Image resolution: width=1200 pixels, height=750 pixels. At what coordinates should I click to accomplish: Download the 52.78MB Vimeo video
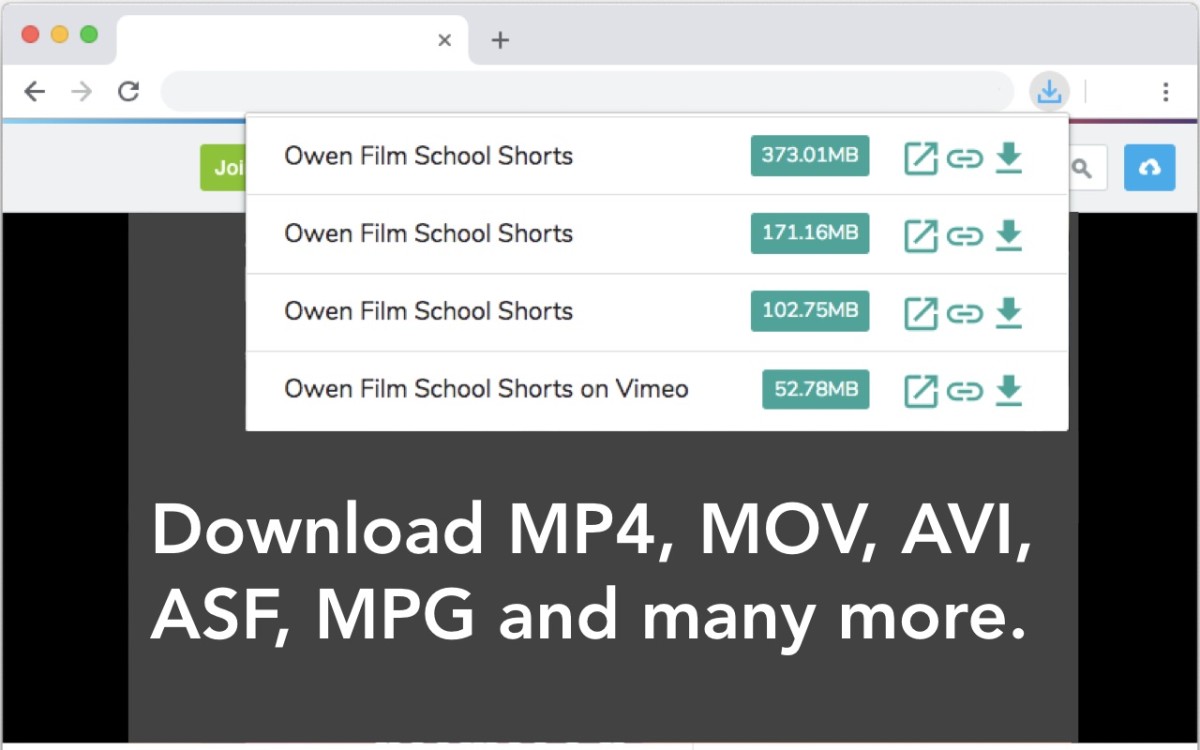tap(1009, 390)
